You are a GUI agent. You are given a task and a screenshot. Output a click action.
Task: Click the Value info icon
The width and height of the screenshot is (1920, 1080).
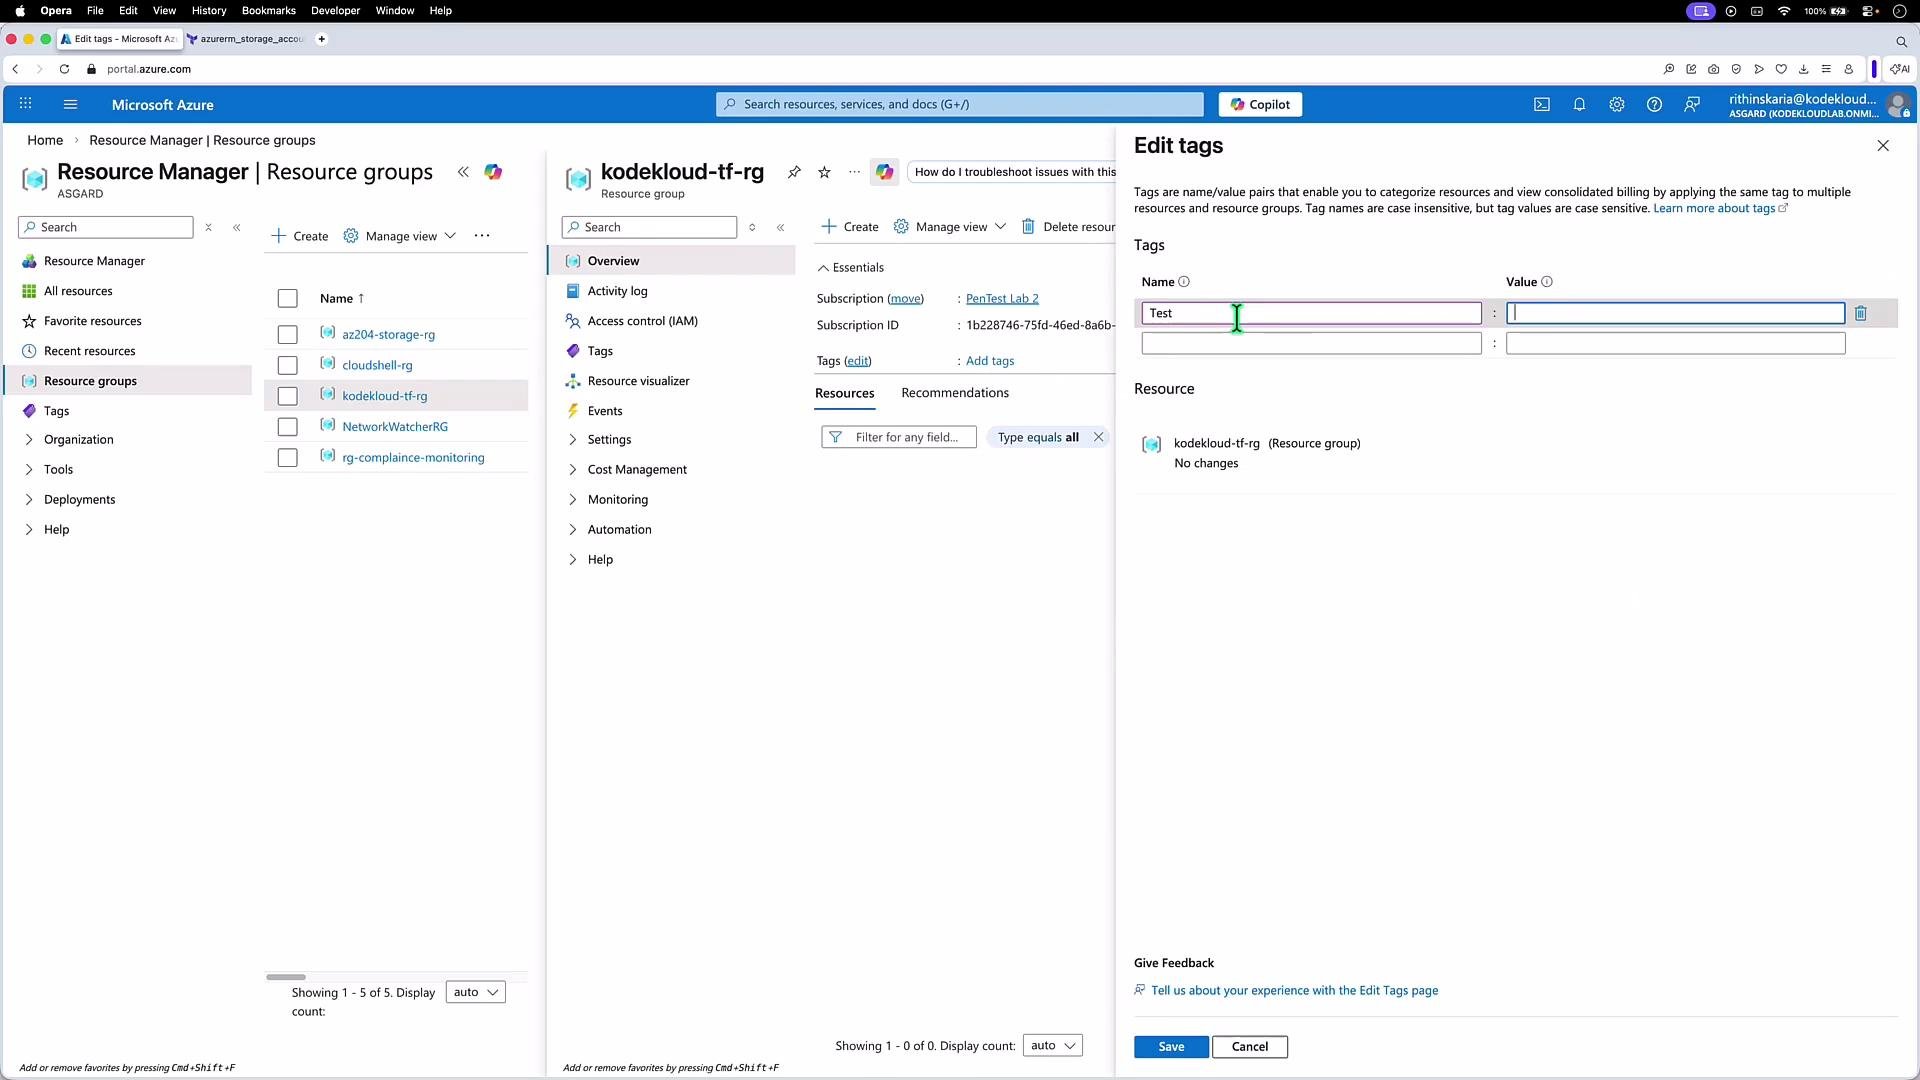[x=1547, y=282]
